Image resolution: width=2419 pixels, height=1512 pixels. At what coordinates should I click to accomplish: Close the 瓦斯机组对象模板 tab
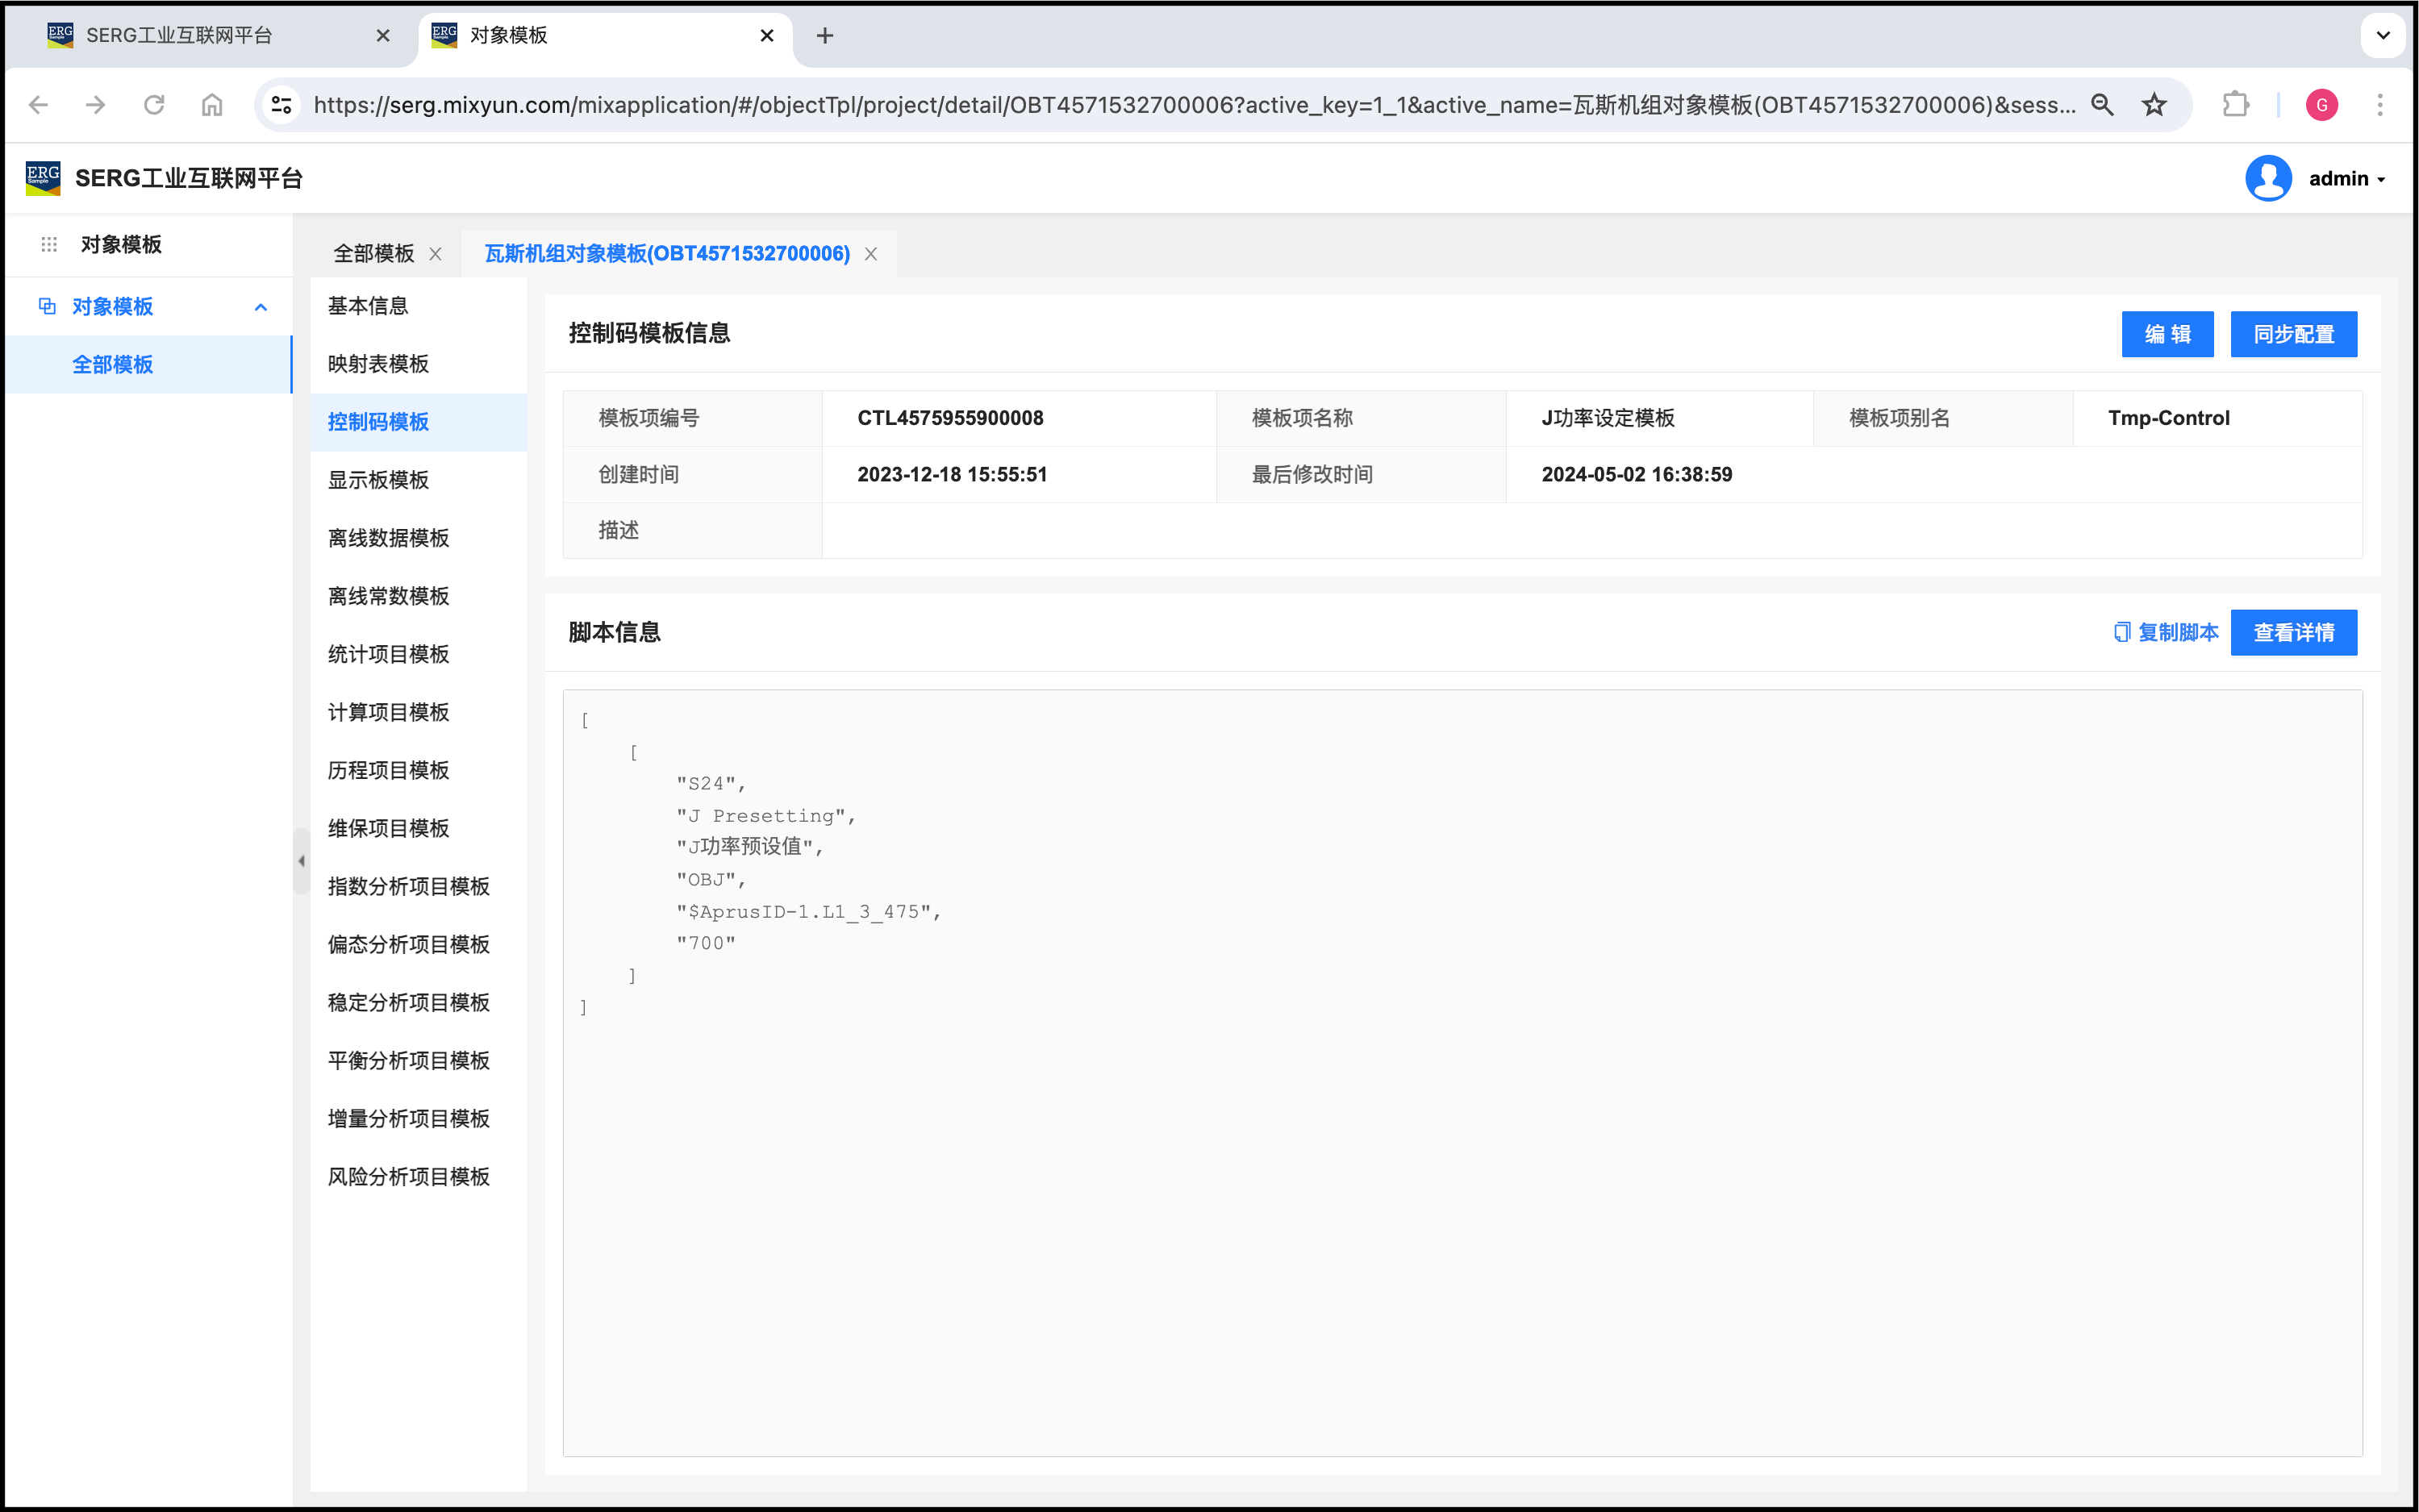pos(871,254)
